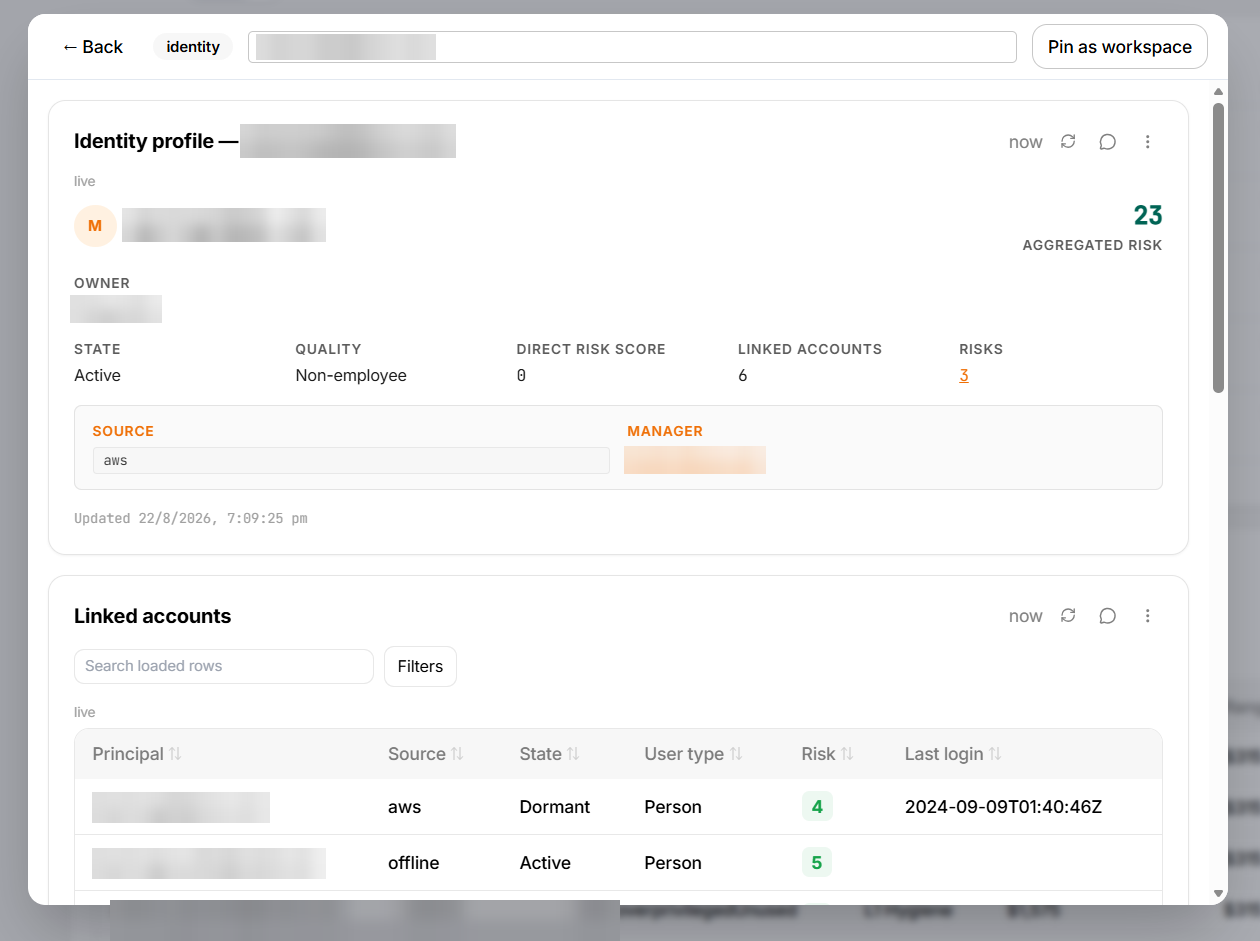Screen dimensions: 1260x941
Task: Sort table by State column
Action: click(x=550, y=754)
